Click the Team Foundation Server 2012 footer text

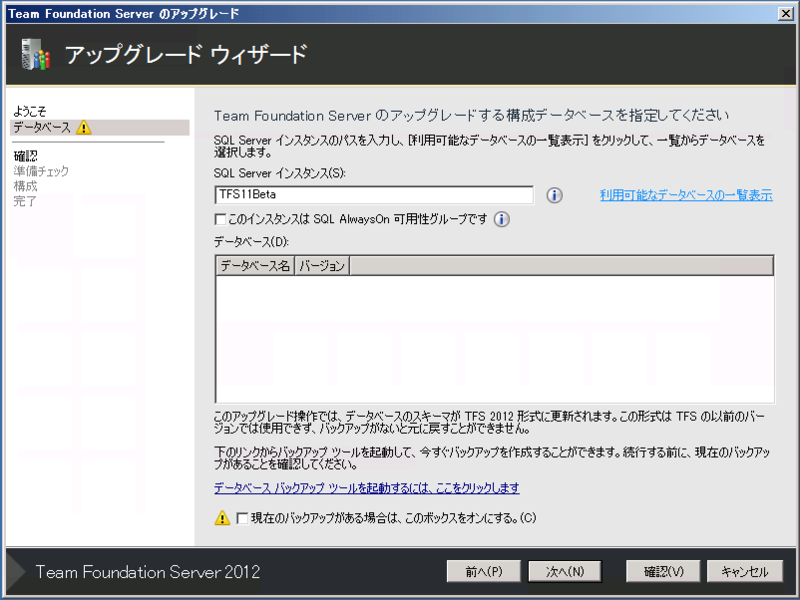147,572
